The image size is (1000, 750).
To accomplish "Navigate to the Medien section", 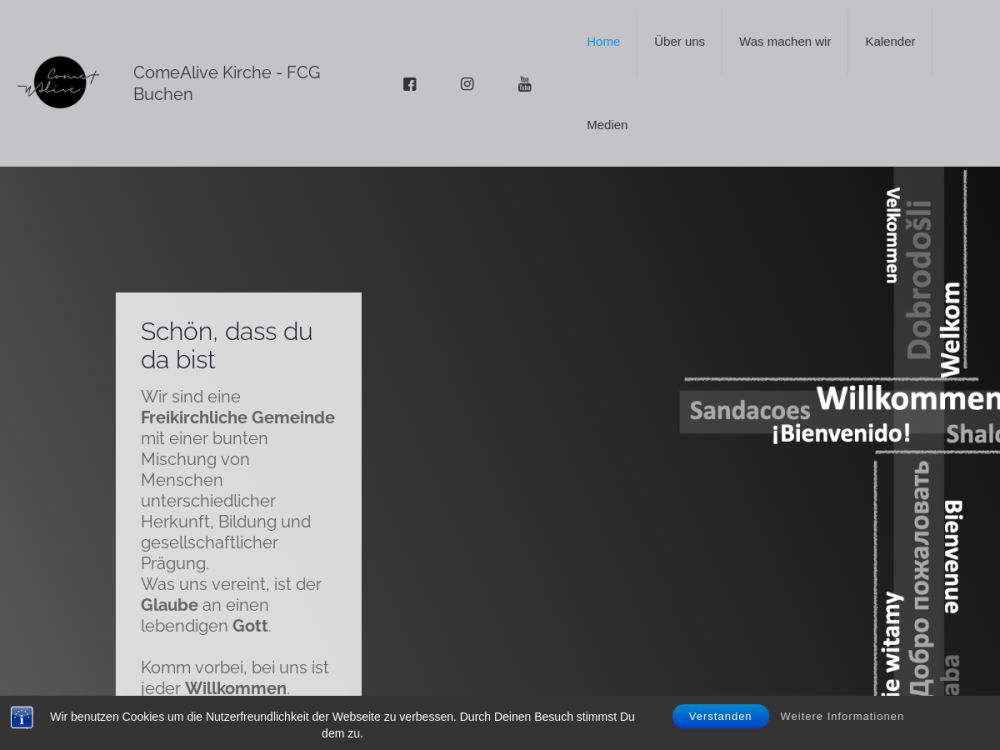I will point(607,125).
